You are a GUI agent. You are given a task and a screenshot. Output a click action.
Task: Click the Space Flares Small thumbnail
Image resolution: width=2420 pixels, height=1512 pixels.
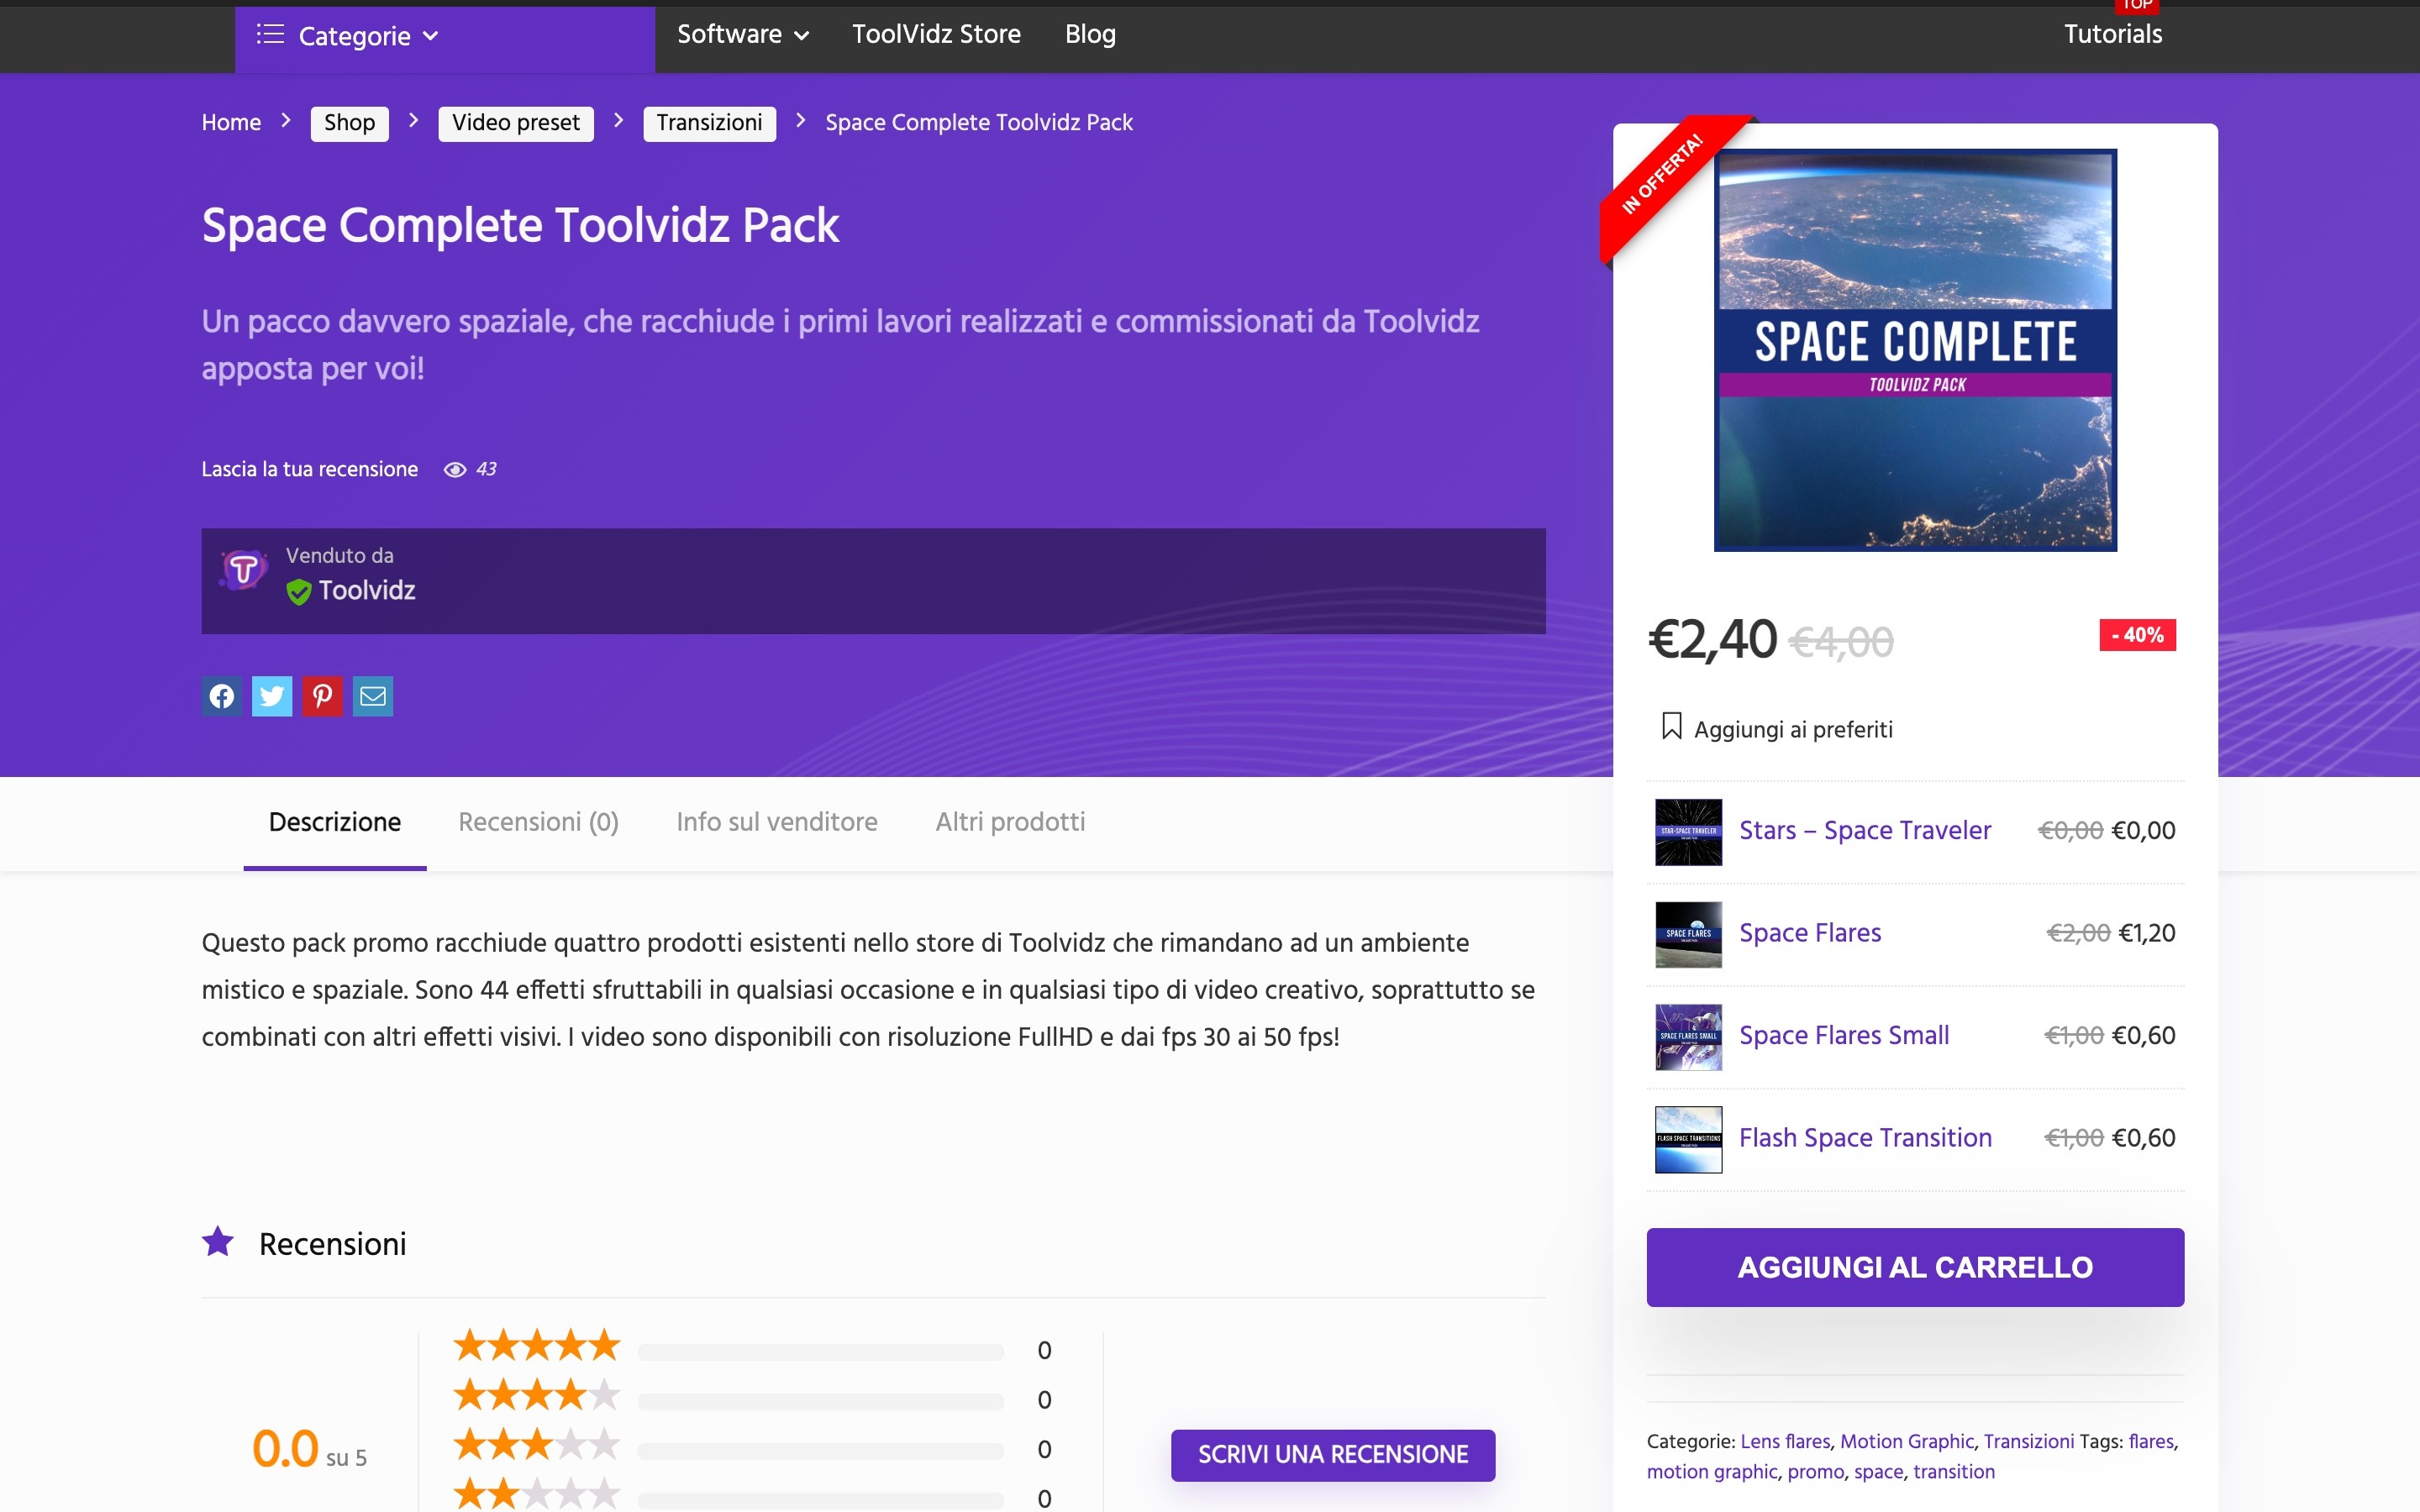[x=1688, y=1037]
